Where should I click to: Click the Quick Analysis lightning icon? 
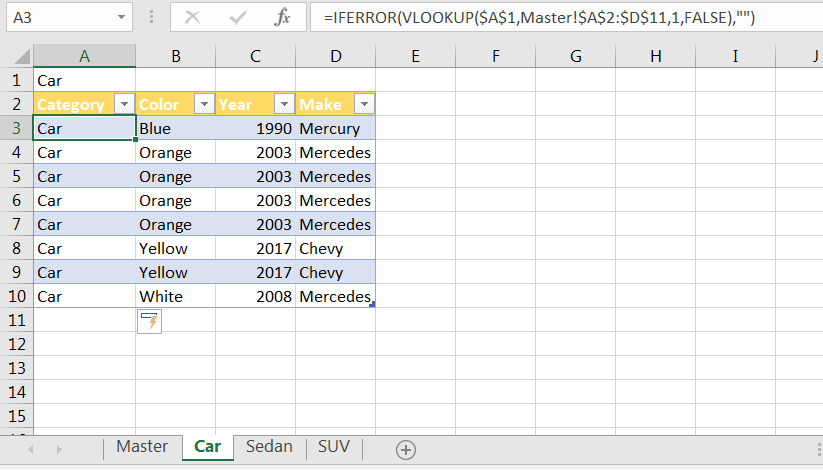(150, 321)
